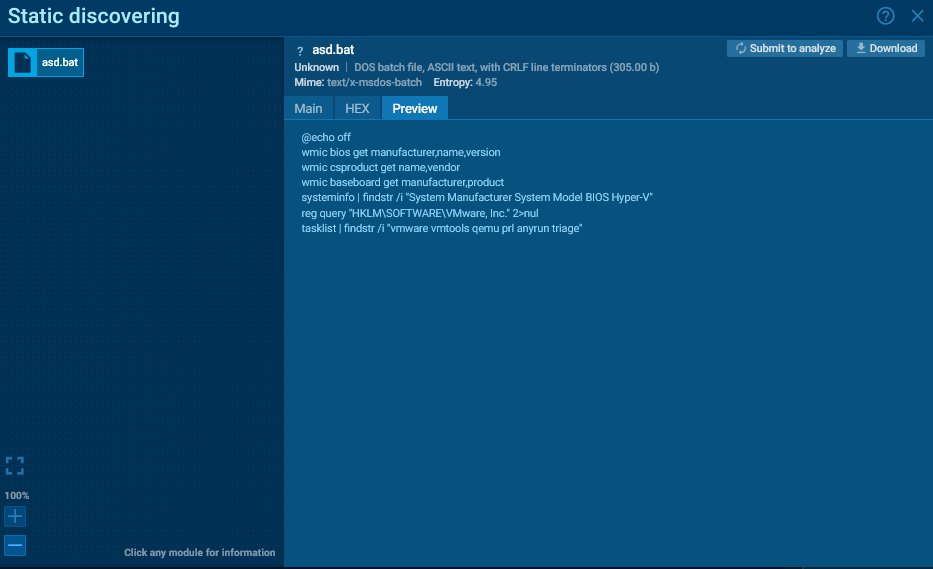
Task: Click the unknown verdict question mark icon
Action: click(300, 51)
